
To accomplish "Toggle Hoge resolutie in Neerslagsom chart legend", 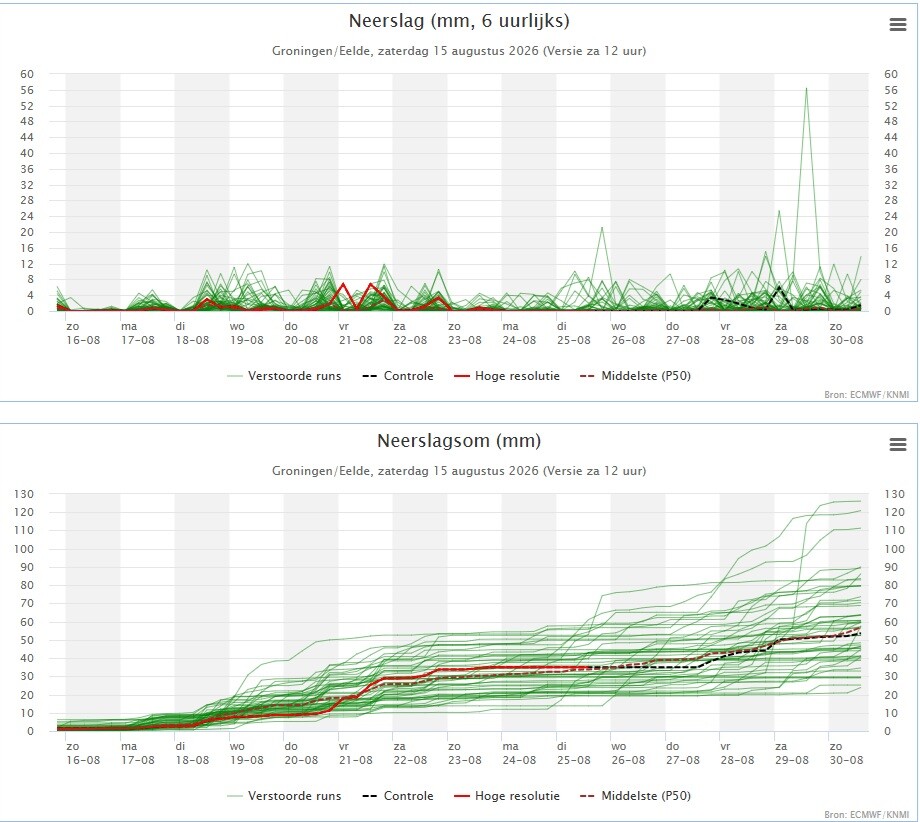I will coord(507,796).
